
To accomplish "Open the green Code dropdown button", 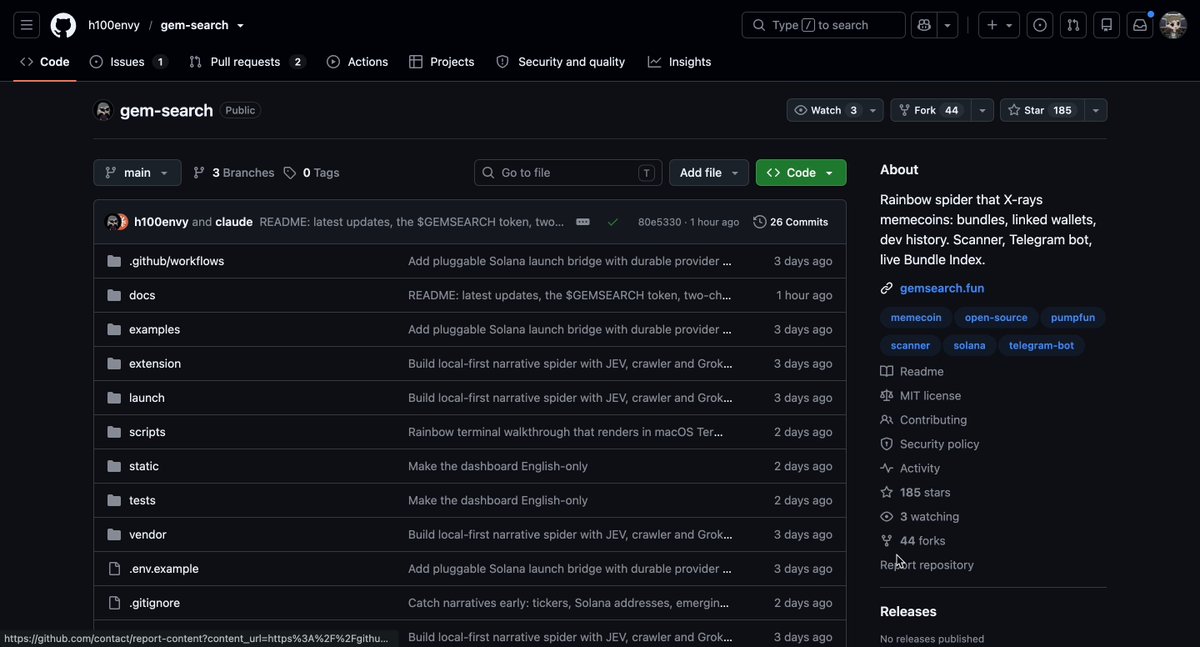I will coord(801,173).
